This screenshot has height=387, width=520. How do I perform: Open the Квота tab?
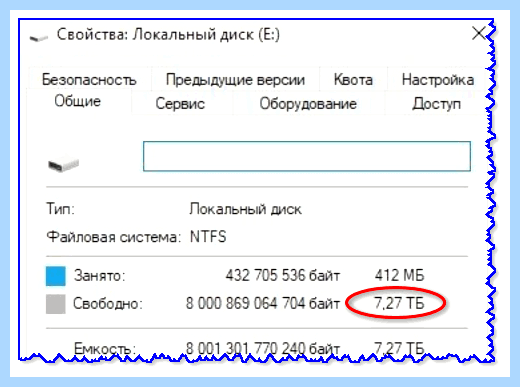coord(353,80)
